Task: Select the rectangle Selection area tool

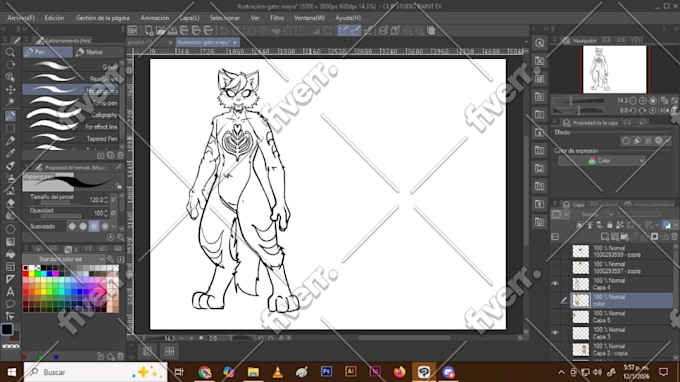Action: (10, 128)
